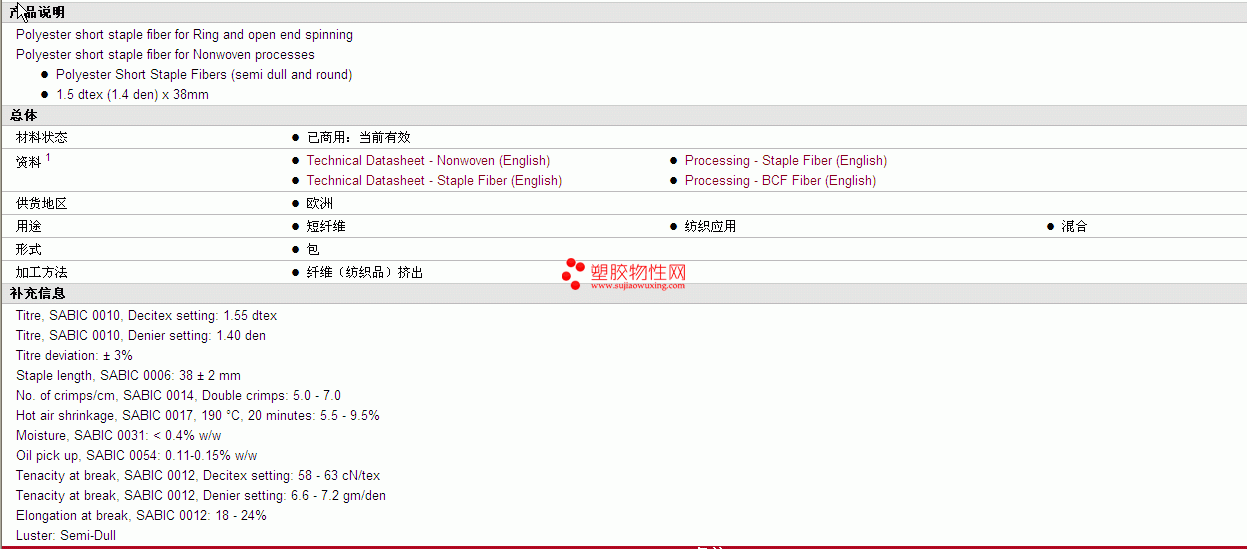
Task: Click the 欧洲 region value
Action: (320, 203)
